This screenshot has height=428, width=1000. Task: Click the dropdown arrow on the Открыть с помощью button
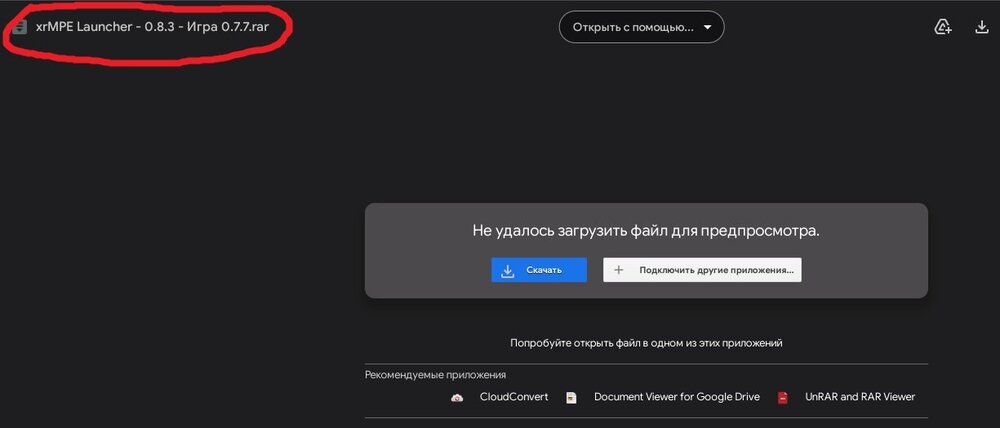pos(707,27)
